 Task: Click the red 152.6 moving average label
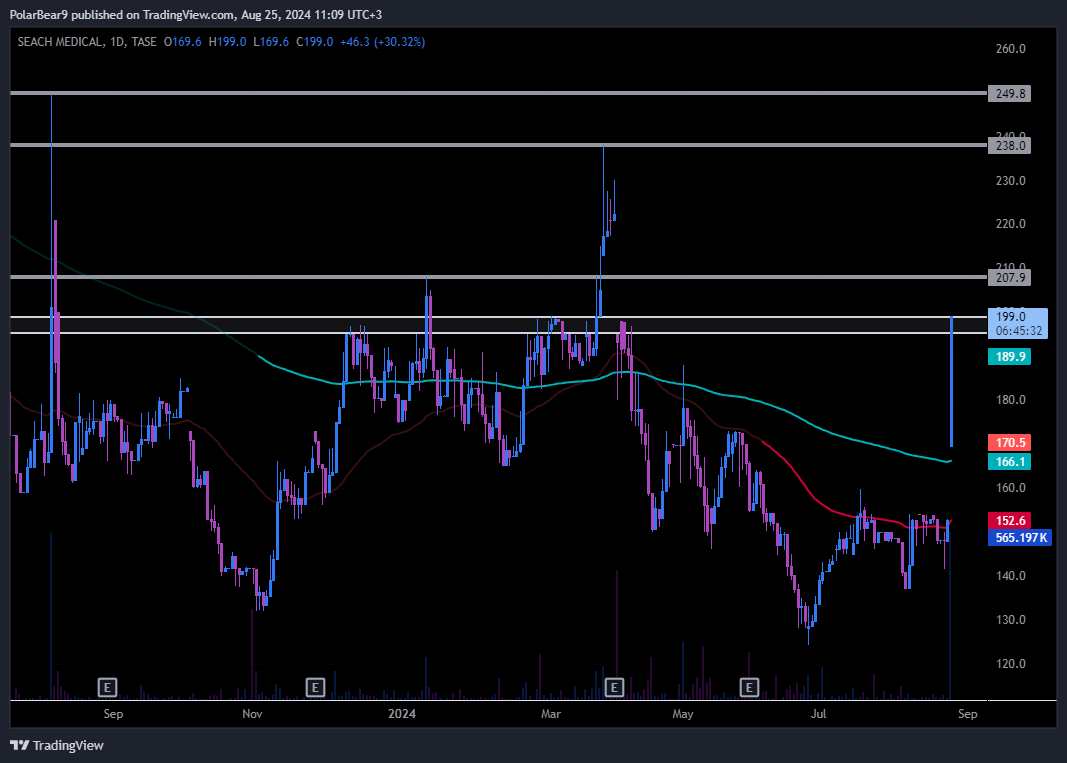[1010, 521]
